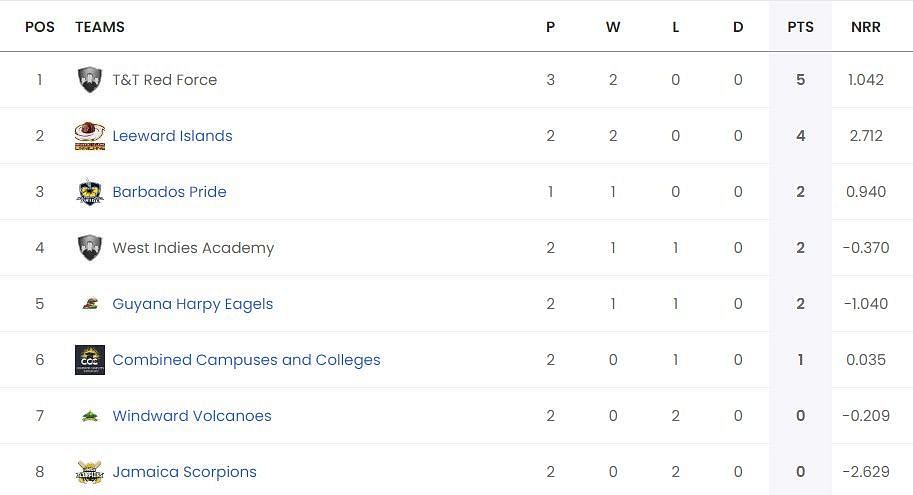
Task: Click the NRR column header
Action: 866,27
